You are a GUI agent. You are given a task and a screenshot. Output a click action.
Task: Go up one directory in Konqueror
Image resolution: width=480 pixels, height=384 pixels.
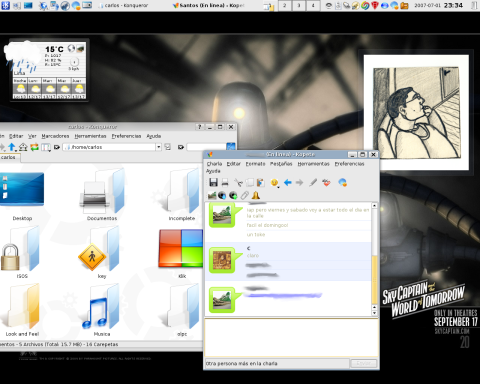[x=12, y=147]
